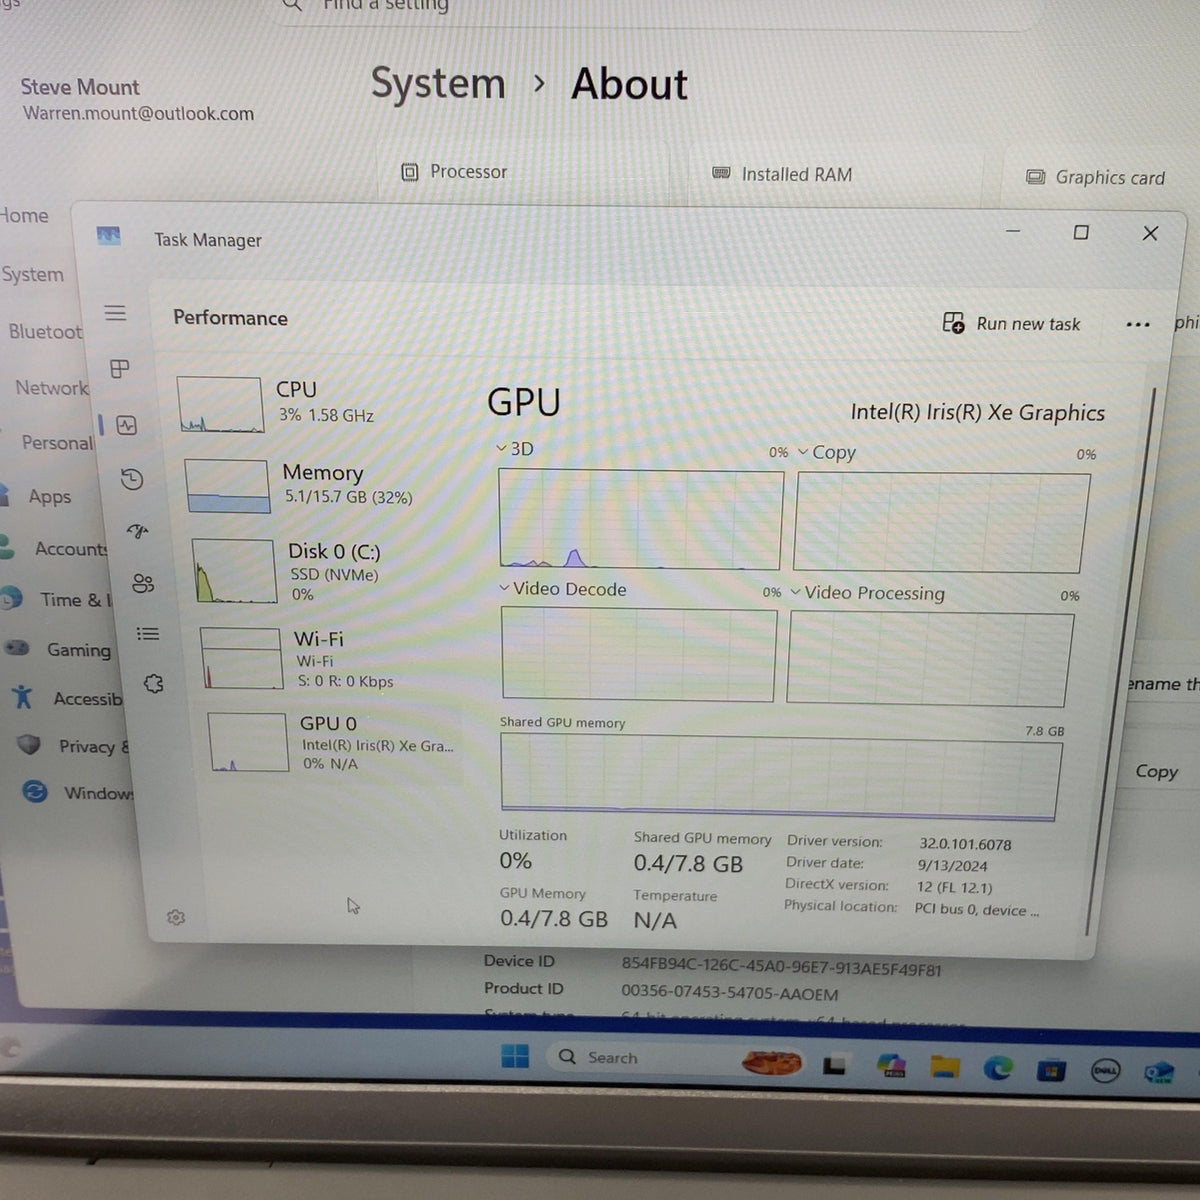Open Task Manager settings gear icon
This screenshot has height=1200, width=1200.
tap(176, 917)
